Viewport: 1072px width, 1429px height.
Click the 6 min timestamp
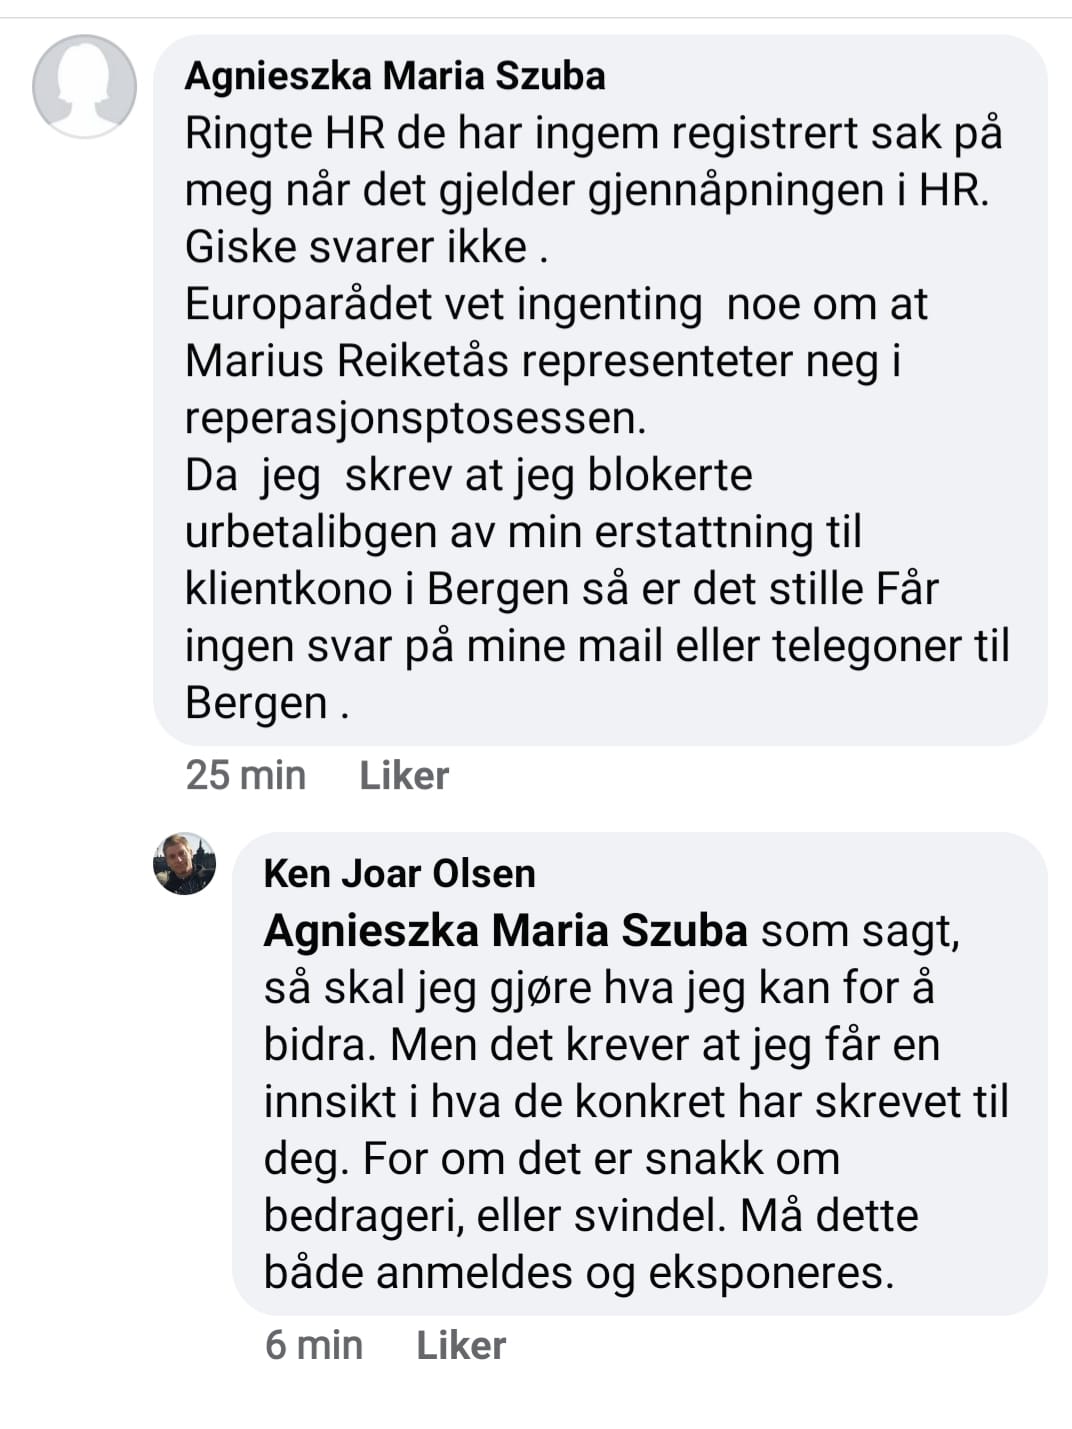tap(313, 1345)
